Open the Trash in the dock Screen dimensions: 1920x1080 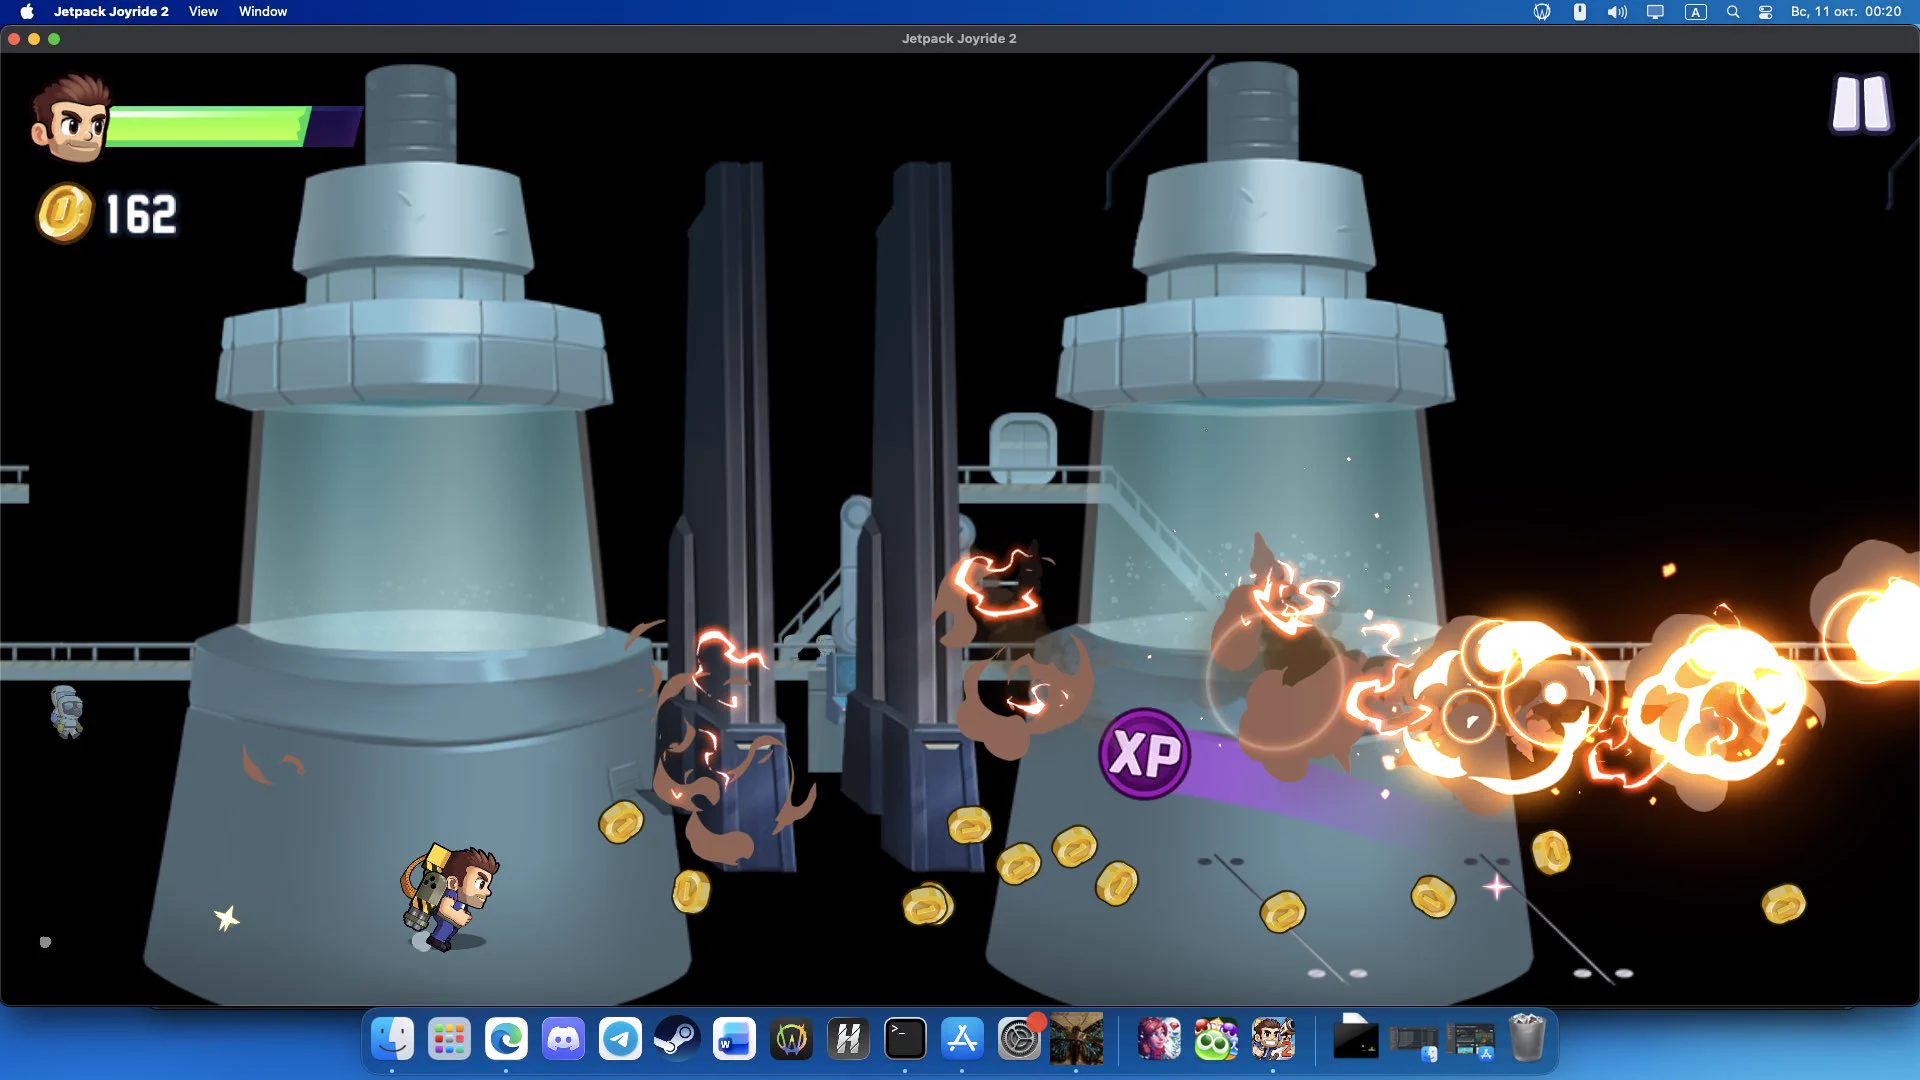pyautogui.click(x=1527, y=1039)
